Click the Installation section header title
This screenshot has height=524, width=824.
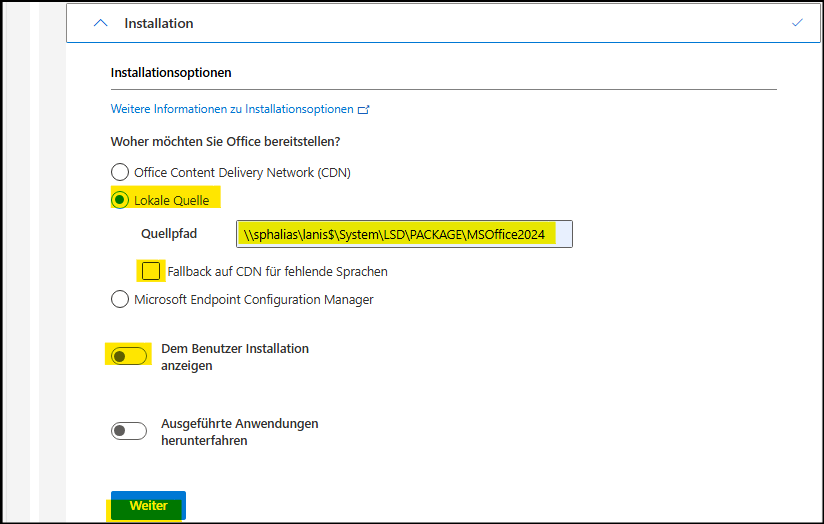(x=159, y=24)
